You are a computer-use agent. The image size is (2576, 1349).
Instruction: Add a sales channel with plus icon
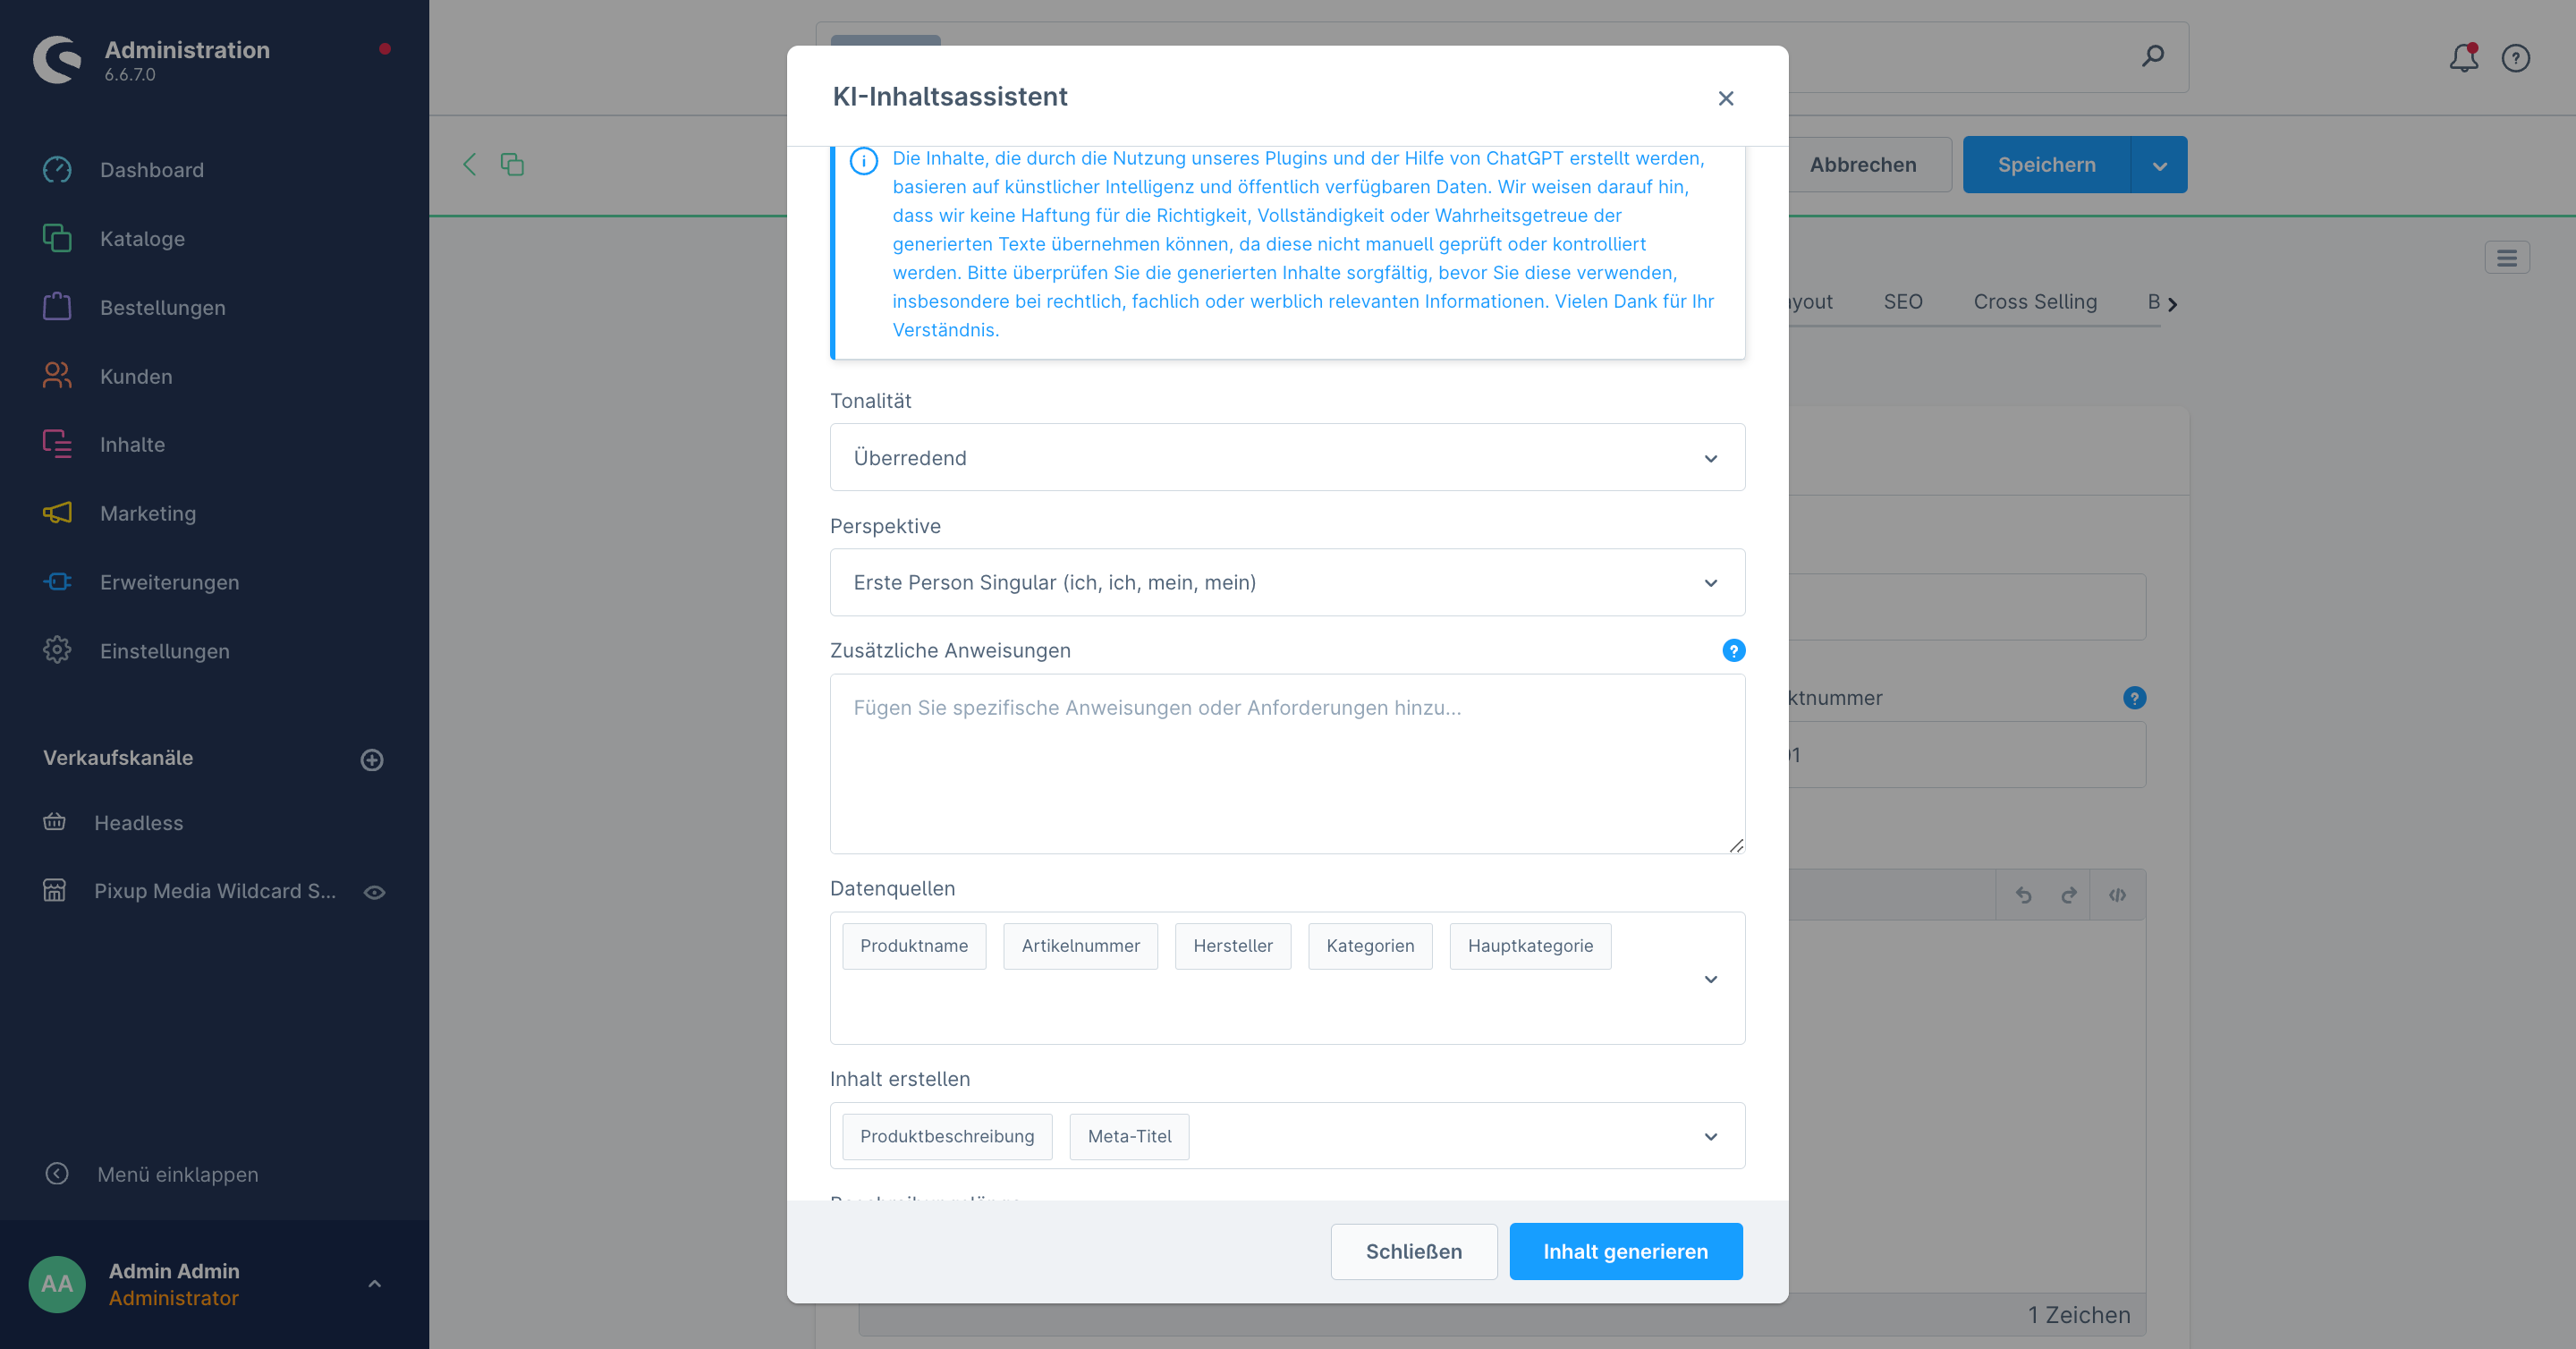click(x=372, y=760)
